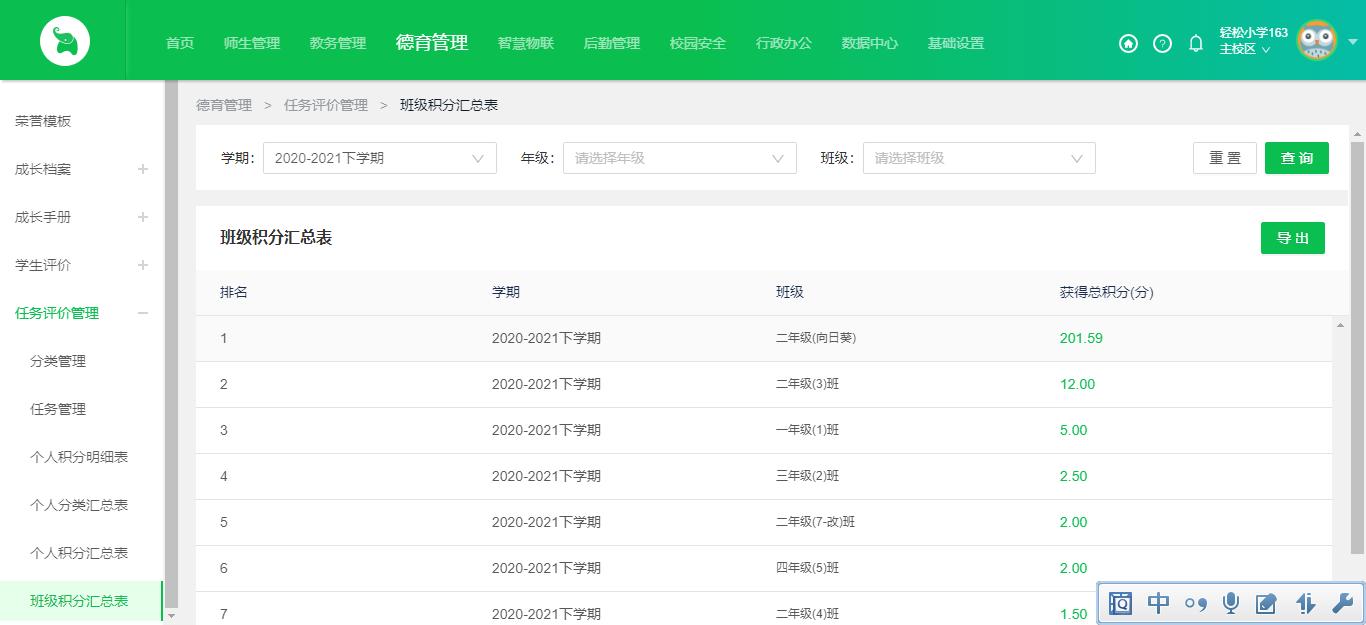Open the 学期 semester dropdown
The image size is (1366, 625).
pyautogui.click(x=380, y=157)
